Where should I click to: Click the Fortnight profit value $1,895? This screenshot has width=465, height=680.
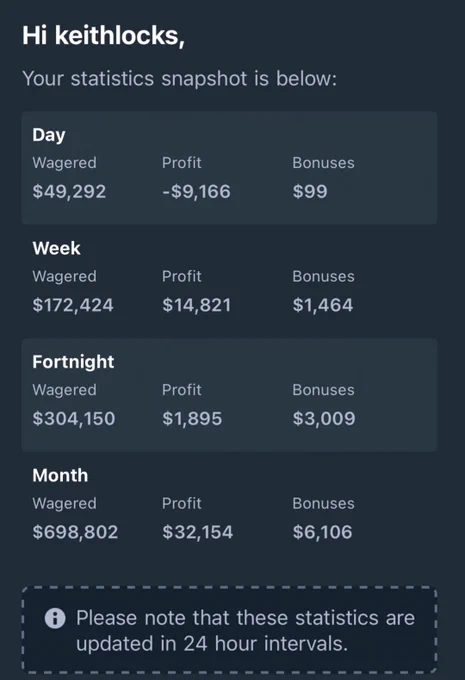(192, 418)
